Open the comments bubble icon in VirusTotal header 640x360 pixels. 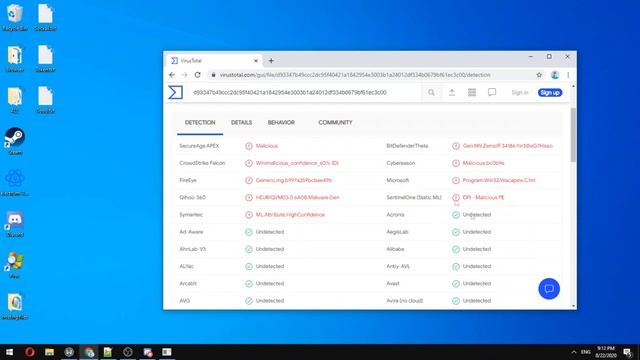coord(492,93)
